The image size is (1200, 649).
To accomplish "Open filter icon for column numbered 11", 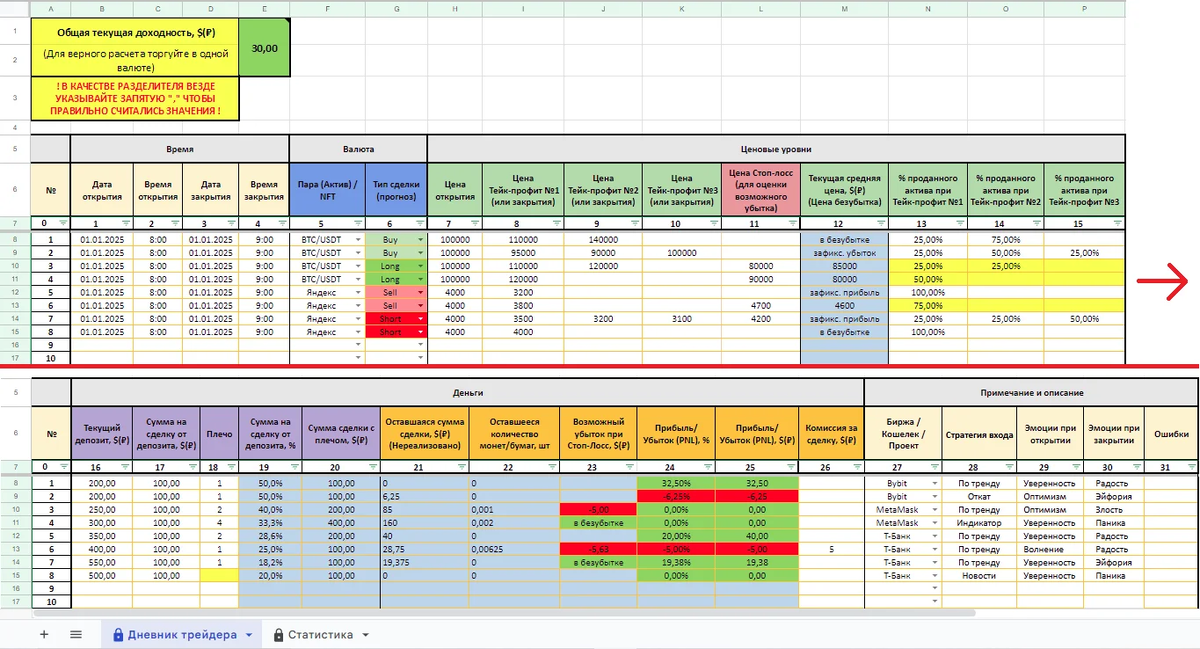I will 793,223.
